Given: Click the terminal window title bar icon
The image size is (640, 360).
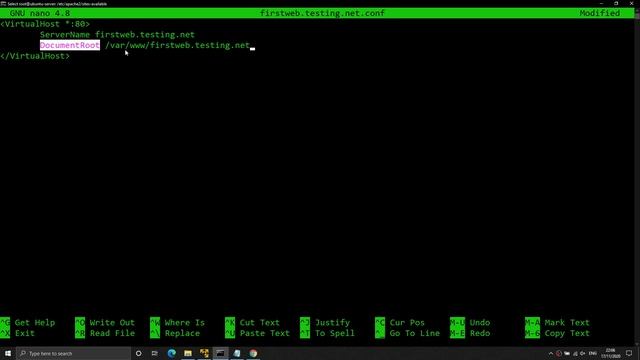Looking at the screenshot, I should (3, 4).
